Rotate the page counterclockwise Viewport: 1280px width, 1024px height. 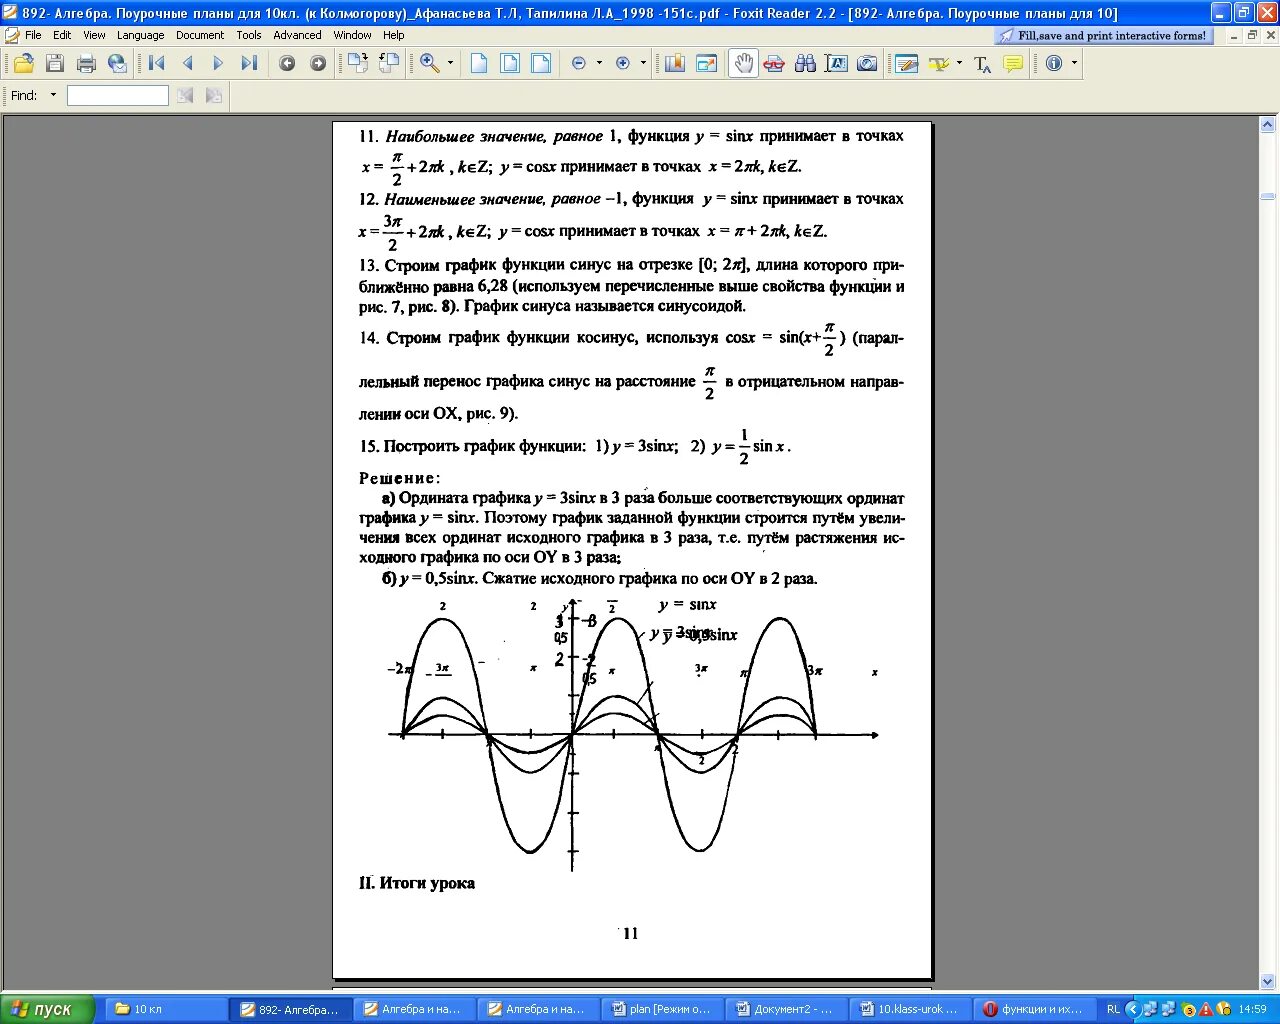(389, 63)
